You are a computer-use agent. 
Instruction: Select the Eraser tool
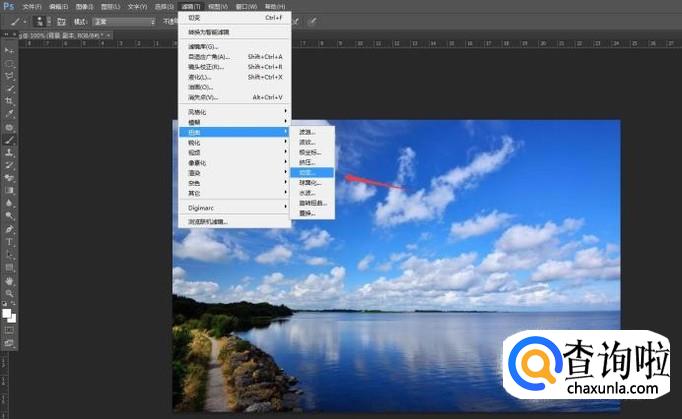9,178
